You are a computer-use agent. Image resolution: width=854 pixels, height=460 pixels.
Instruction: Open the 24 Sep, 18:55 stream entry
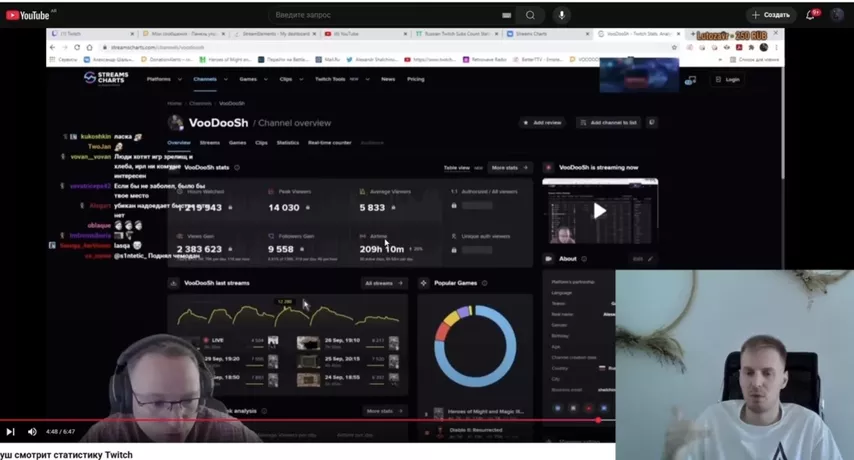348,379
